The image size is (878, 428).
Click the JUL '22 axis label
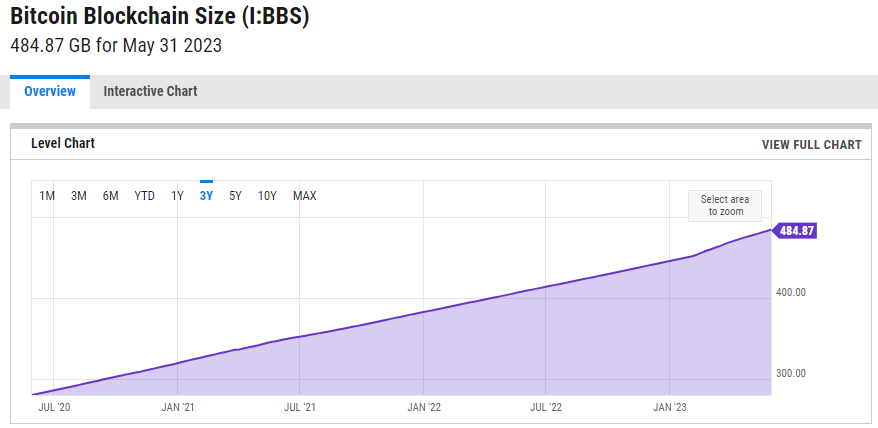coord(546,407)
